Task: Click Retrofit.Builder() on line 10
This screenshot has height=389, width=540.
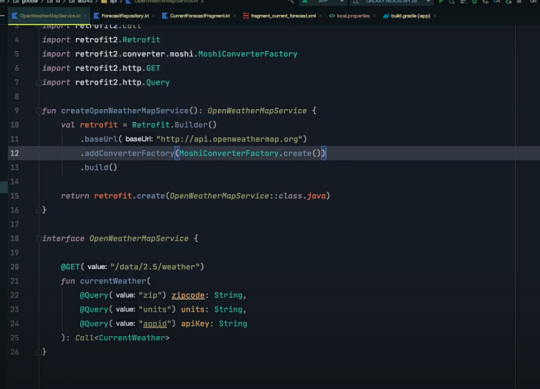Action: pyautogui.click(x=174, y=125)
